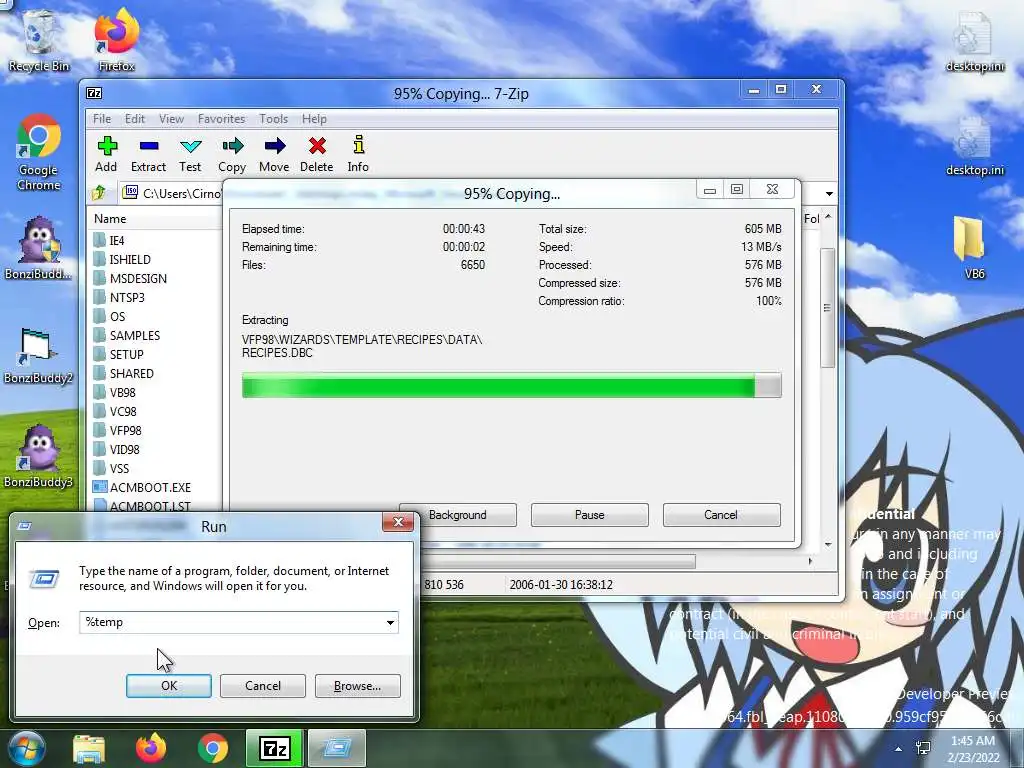Cancel the copying operation
Viewport: 1024px width, 768px height.
[722, 515]
